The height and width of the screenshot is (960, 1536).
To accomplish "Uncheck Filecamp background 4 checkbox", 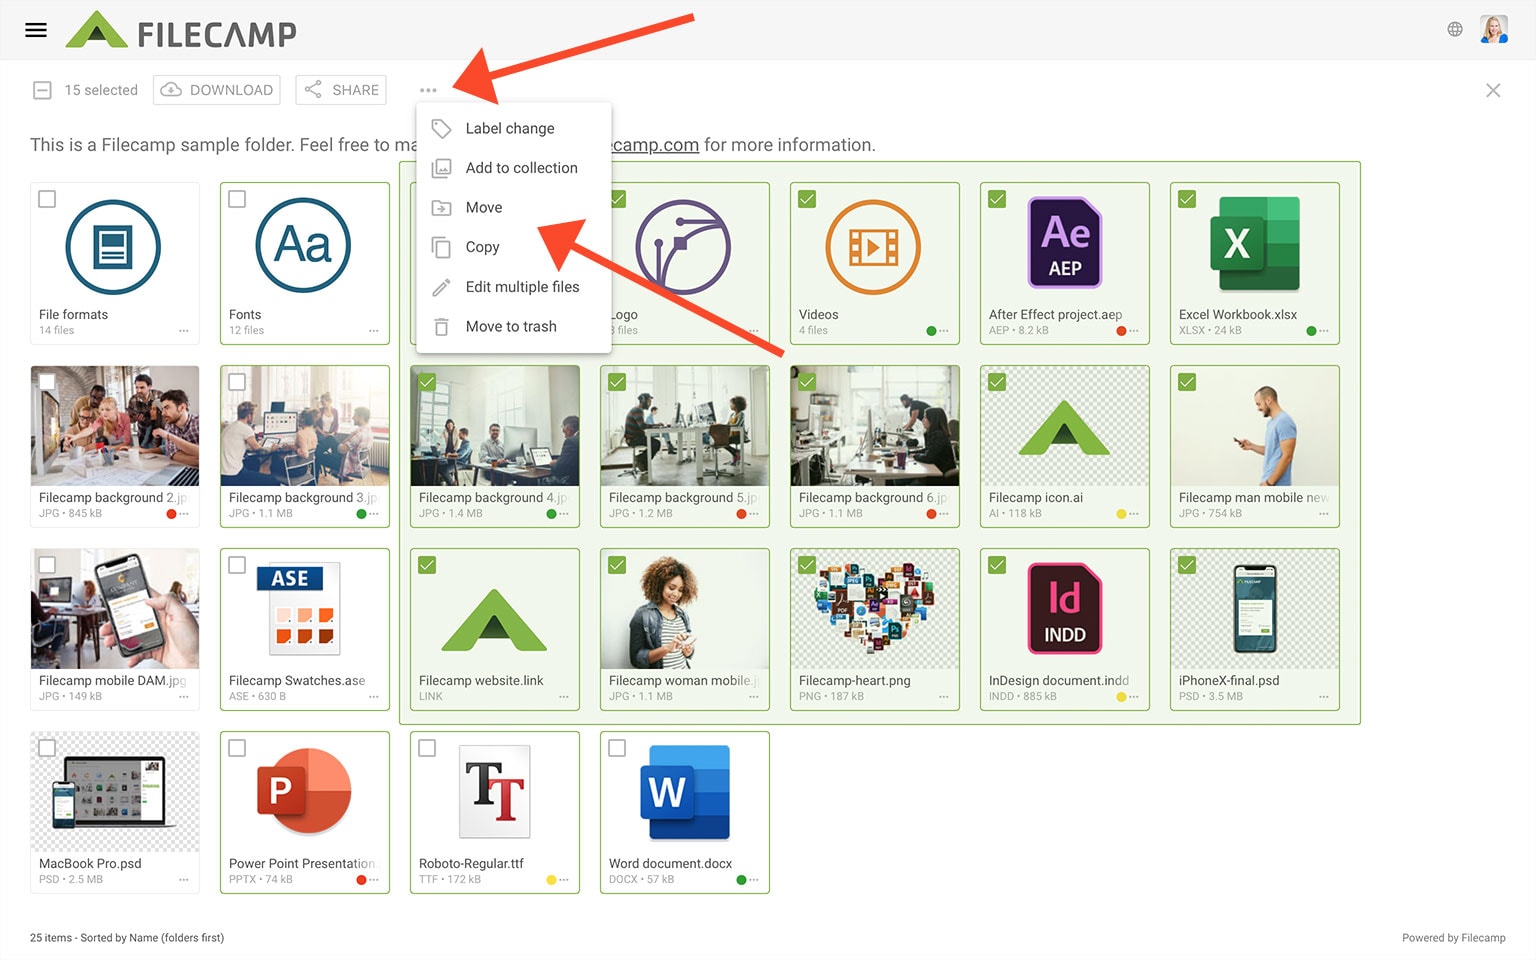I will click(427, 382).
